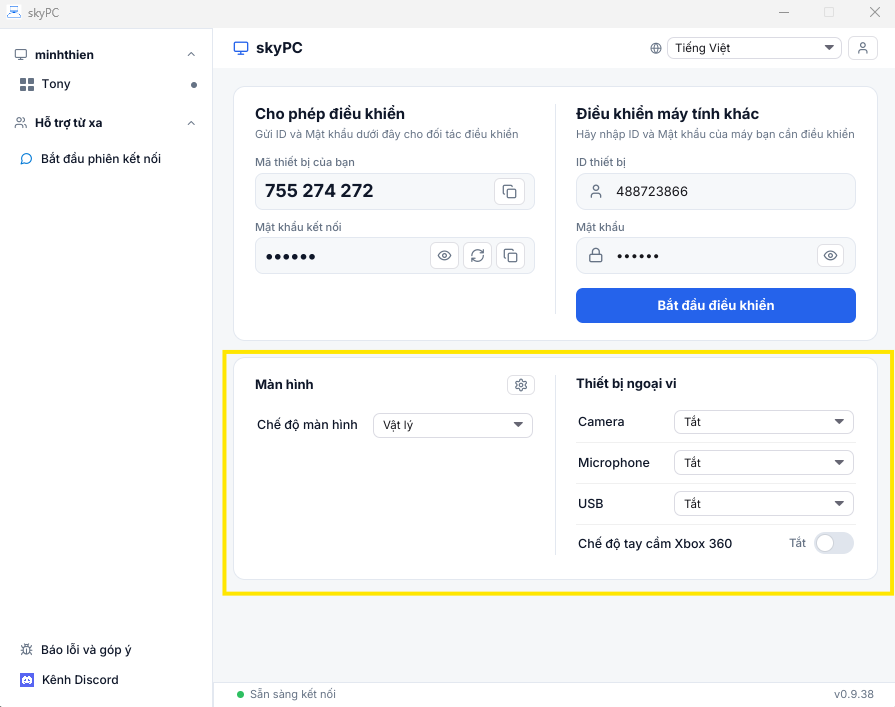Click the ID thiết bị input field
Screen dimensions: 895x707
[716, 191]
